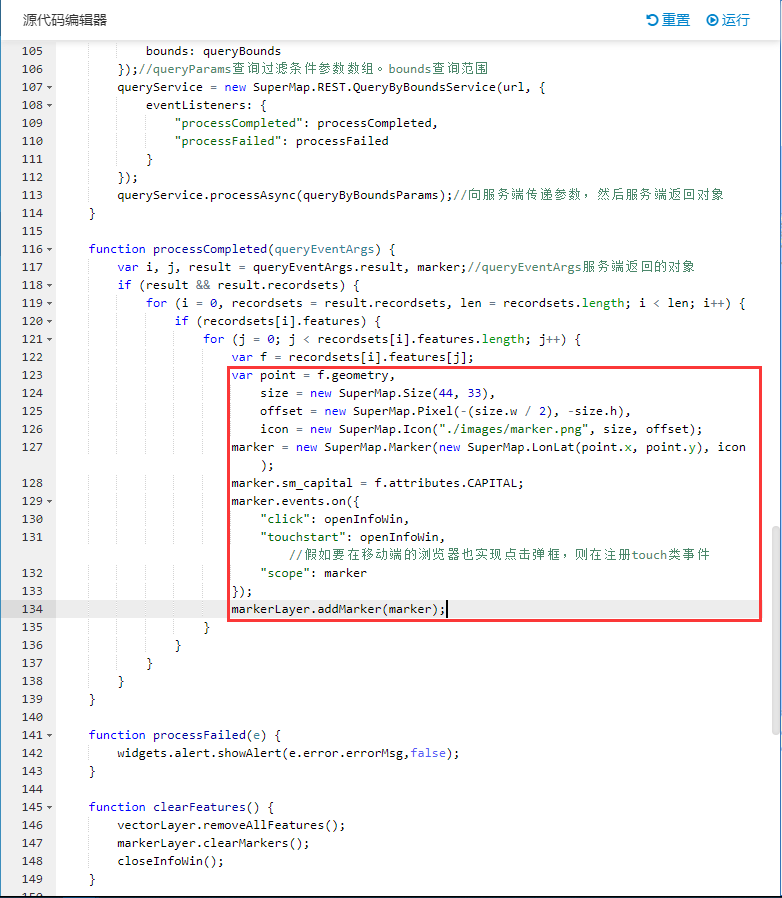
Task: Click line number 105 in gutter
Action: (x=32, y=51)
